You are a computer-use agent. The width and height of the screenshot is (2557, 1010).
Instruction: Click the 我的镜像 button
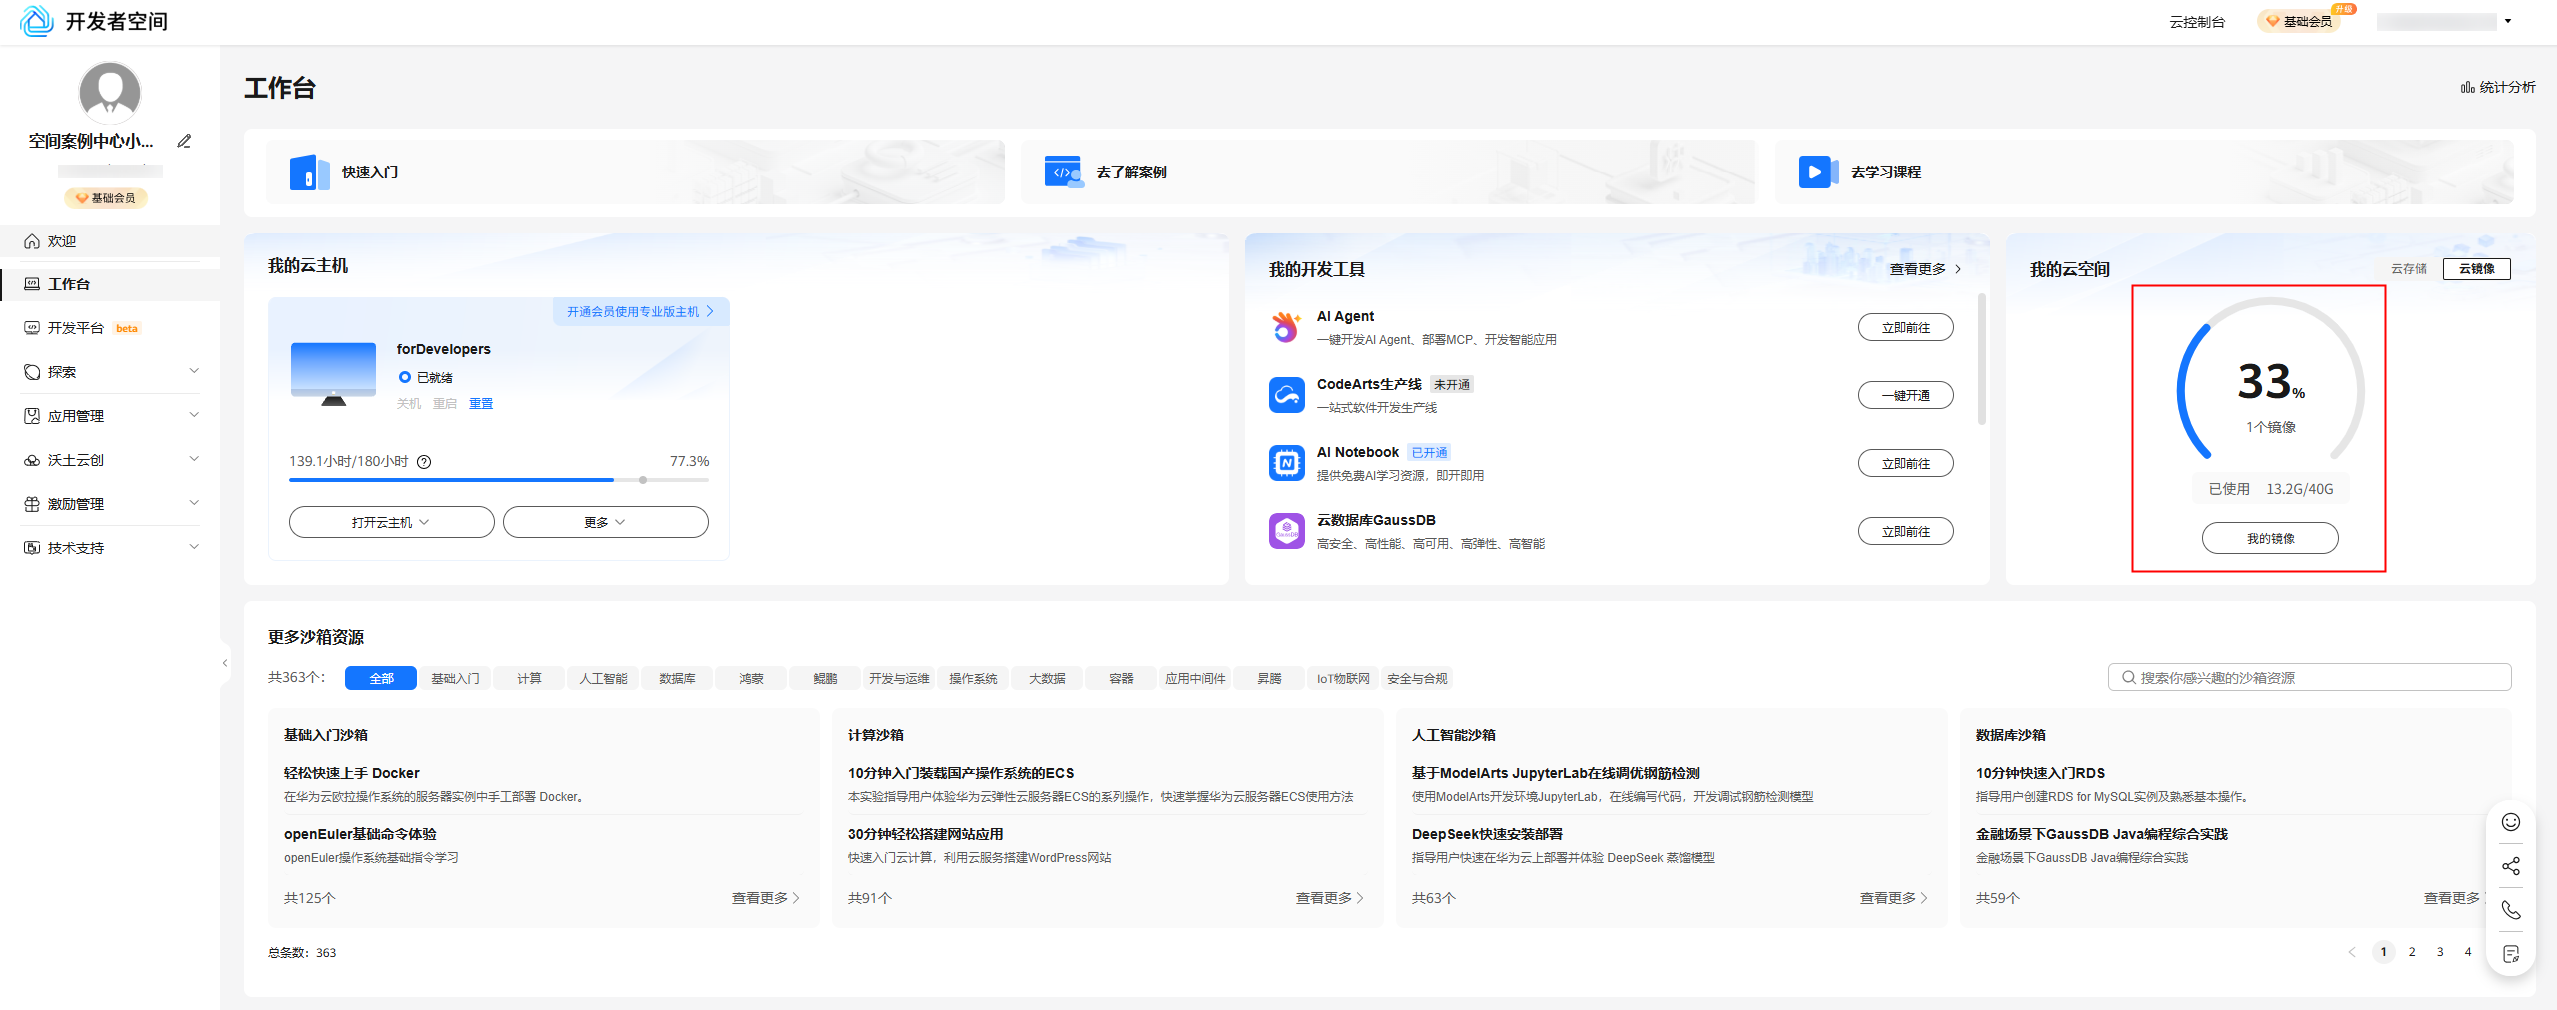(x=2270, y=538)
